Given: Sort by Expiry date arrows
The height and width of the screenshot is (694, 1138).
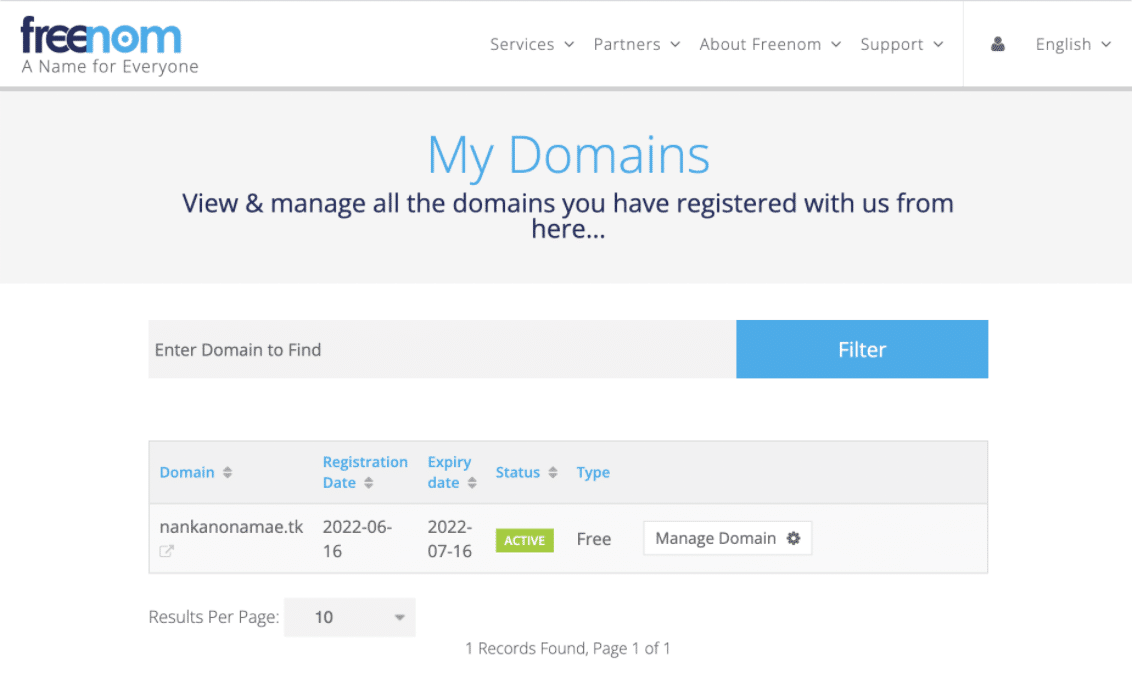Looking at the screenshot, I should tap(472, 483).
